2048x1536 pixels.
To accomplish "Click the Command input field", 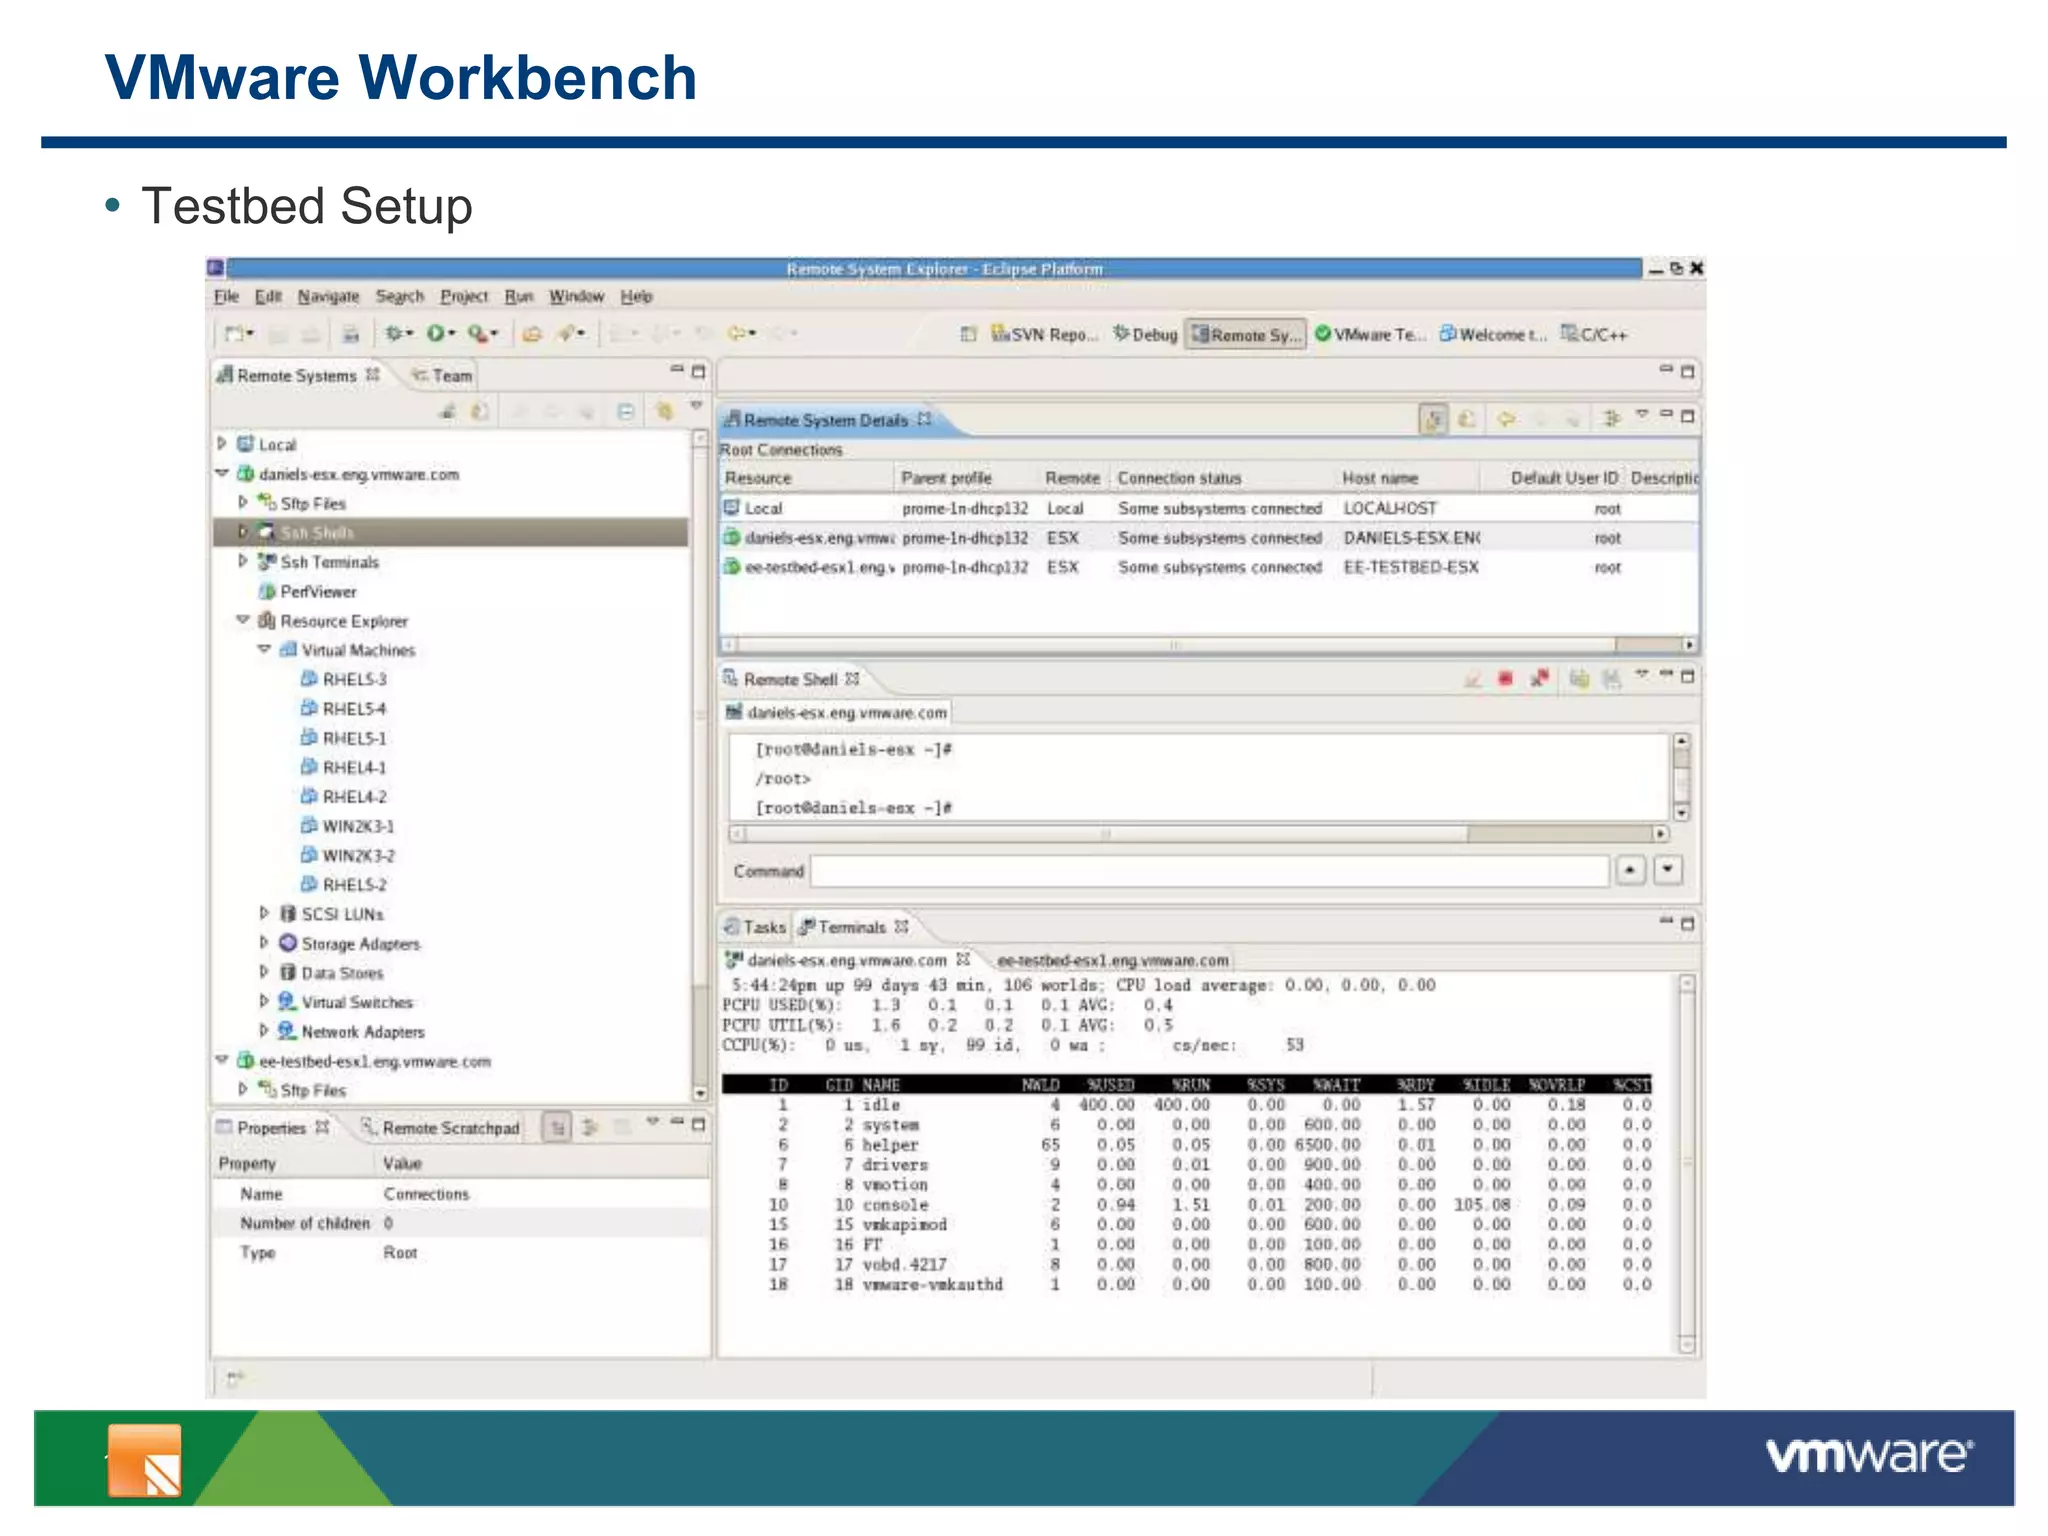I will pyautogui.click(x=1209, y=871).
